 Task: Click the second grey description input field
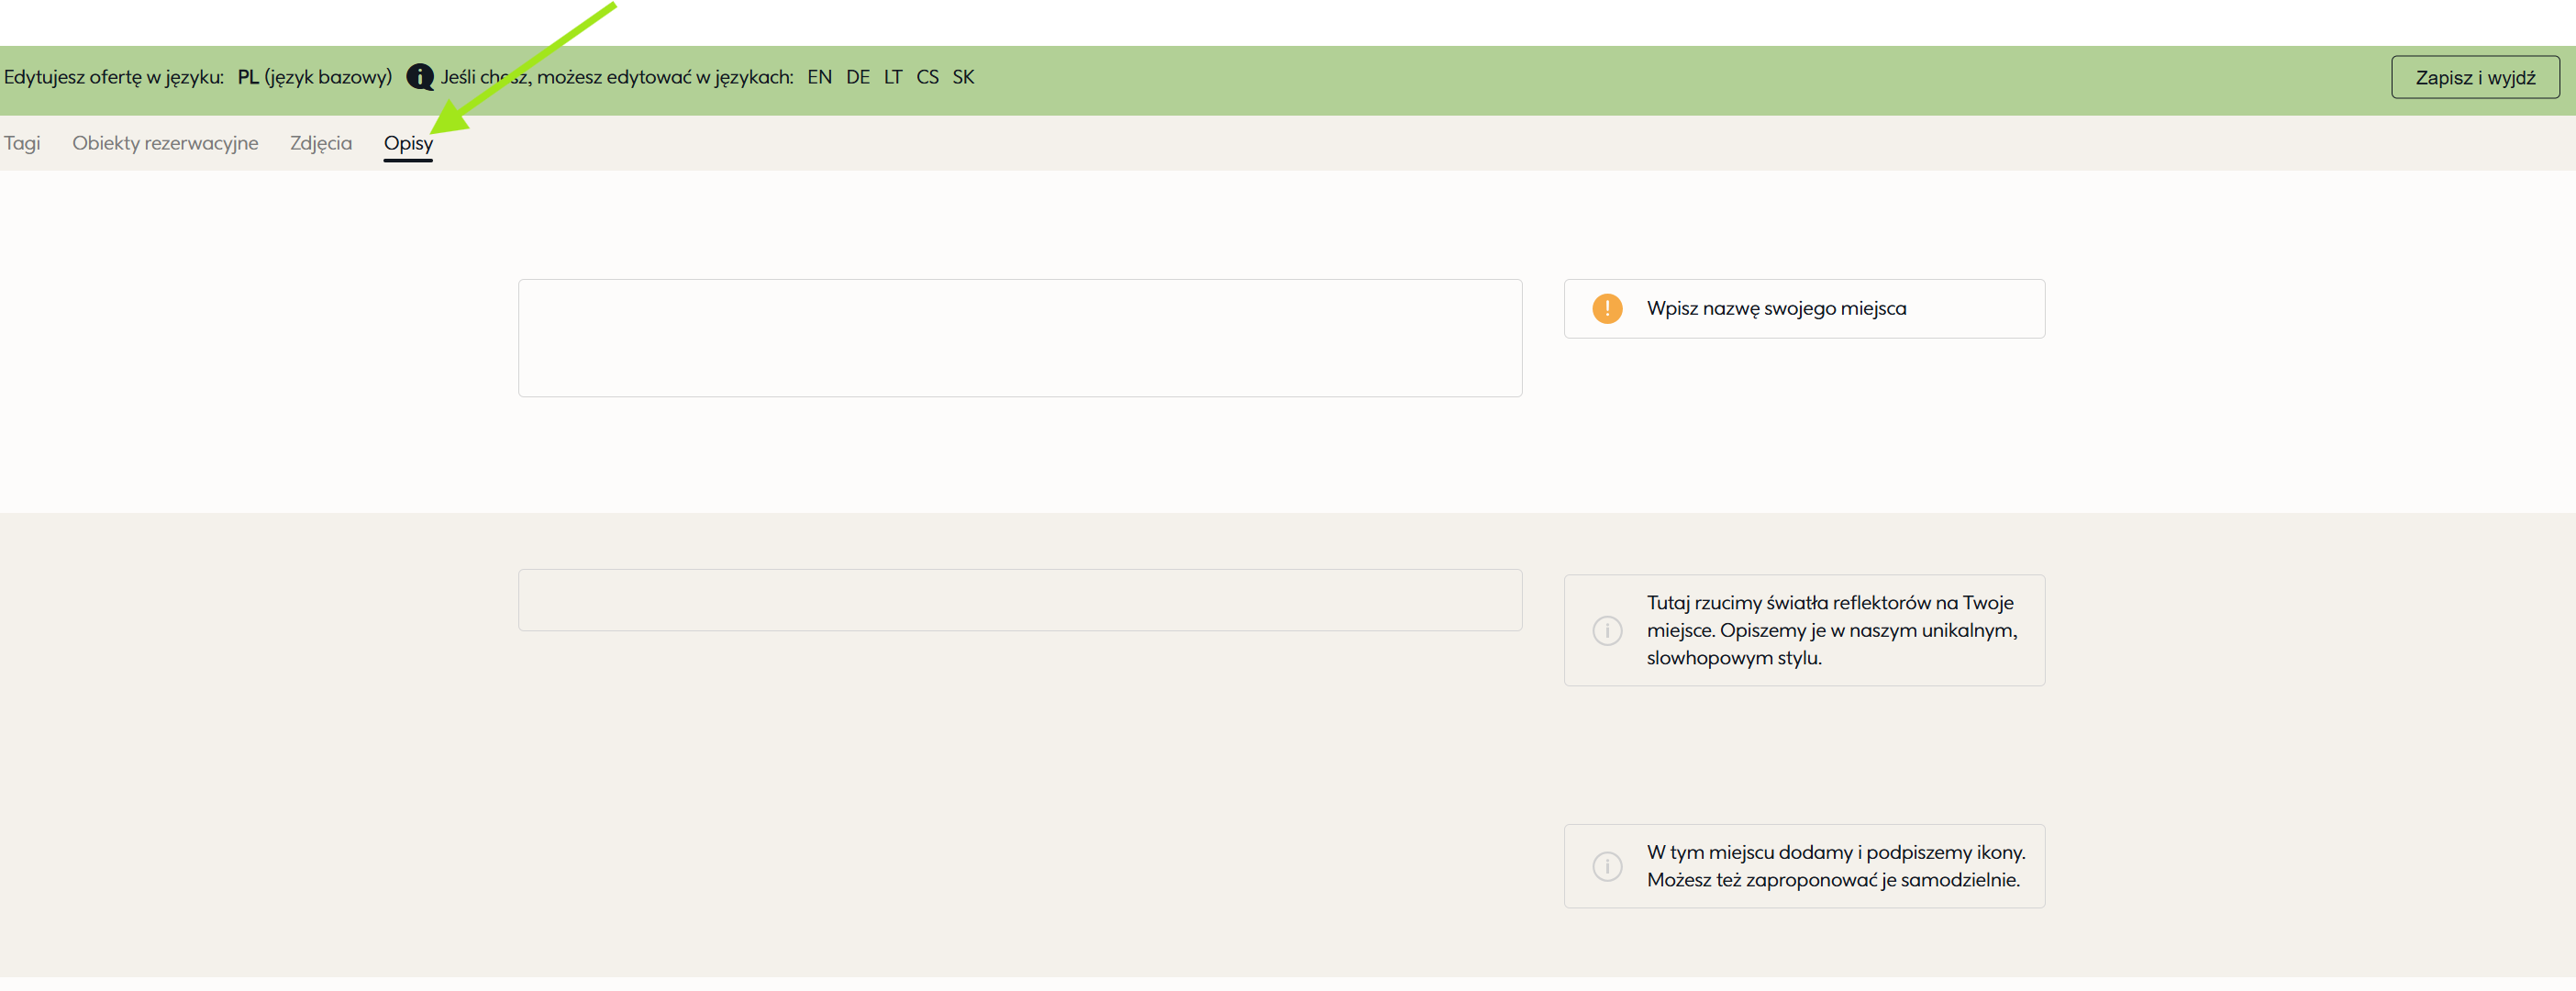1019,600
